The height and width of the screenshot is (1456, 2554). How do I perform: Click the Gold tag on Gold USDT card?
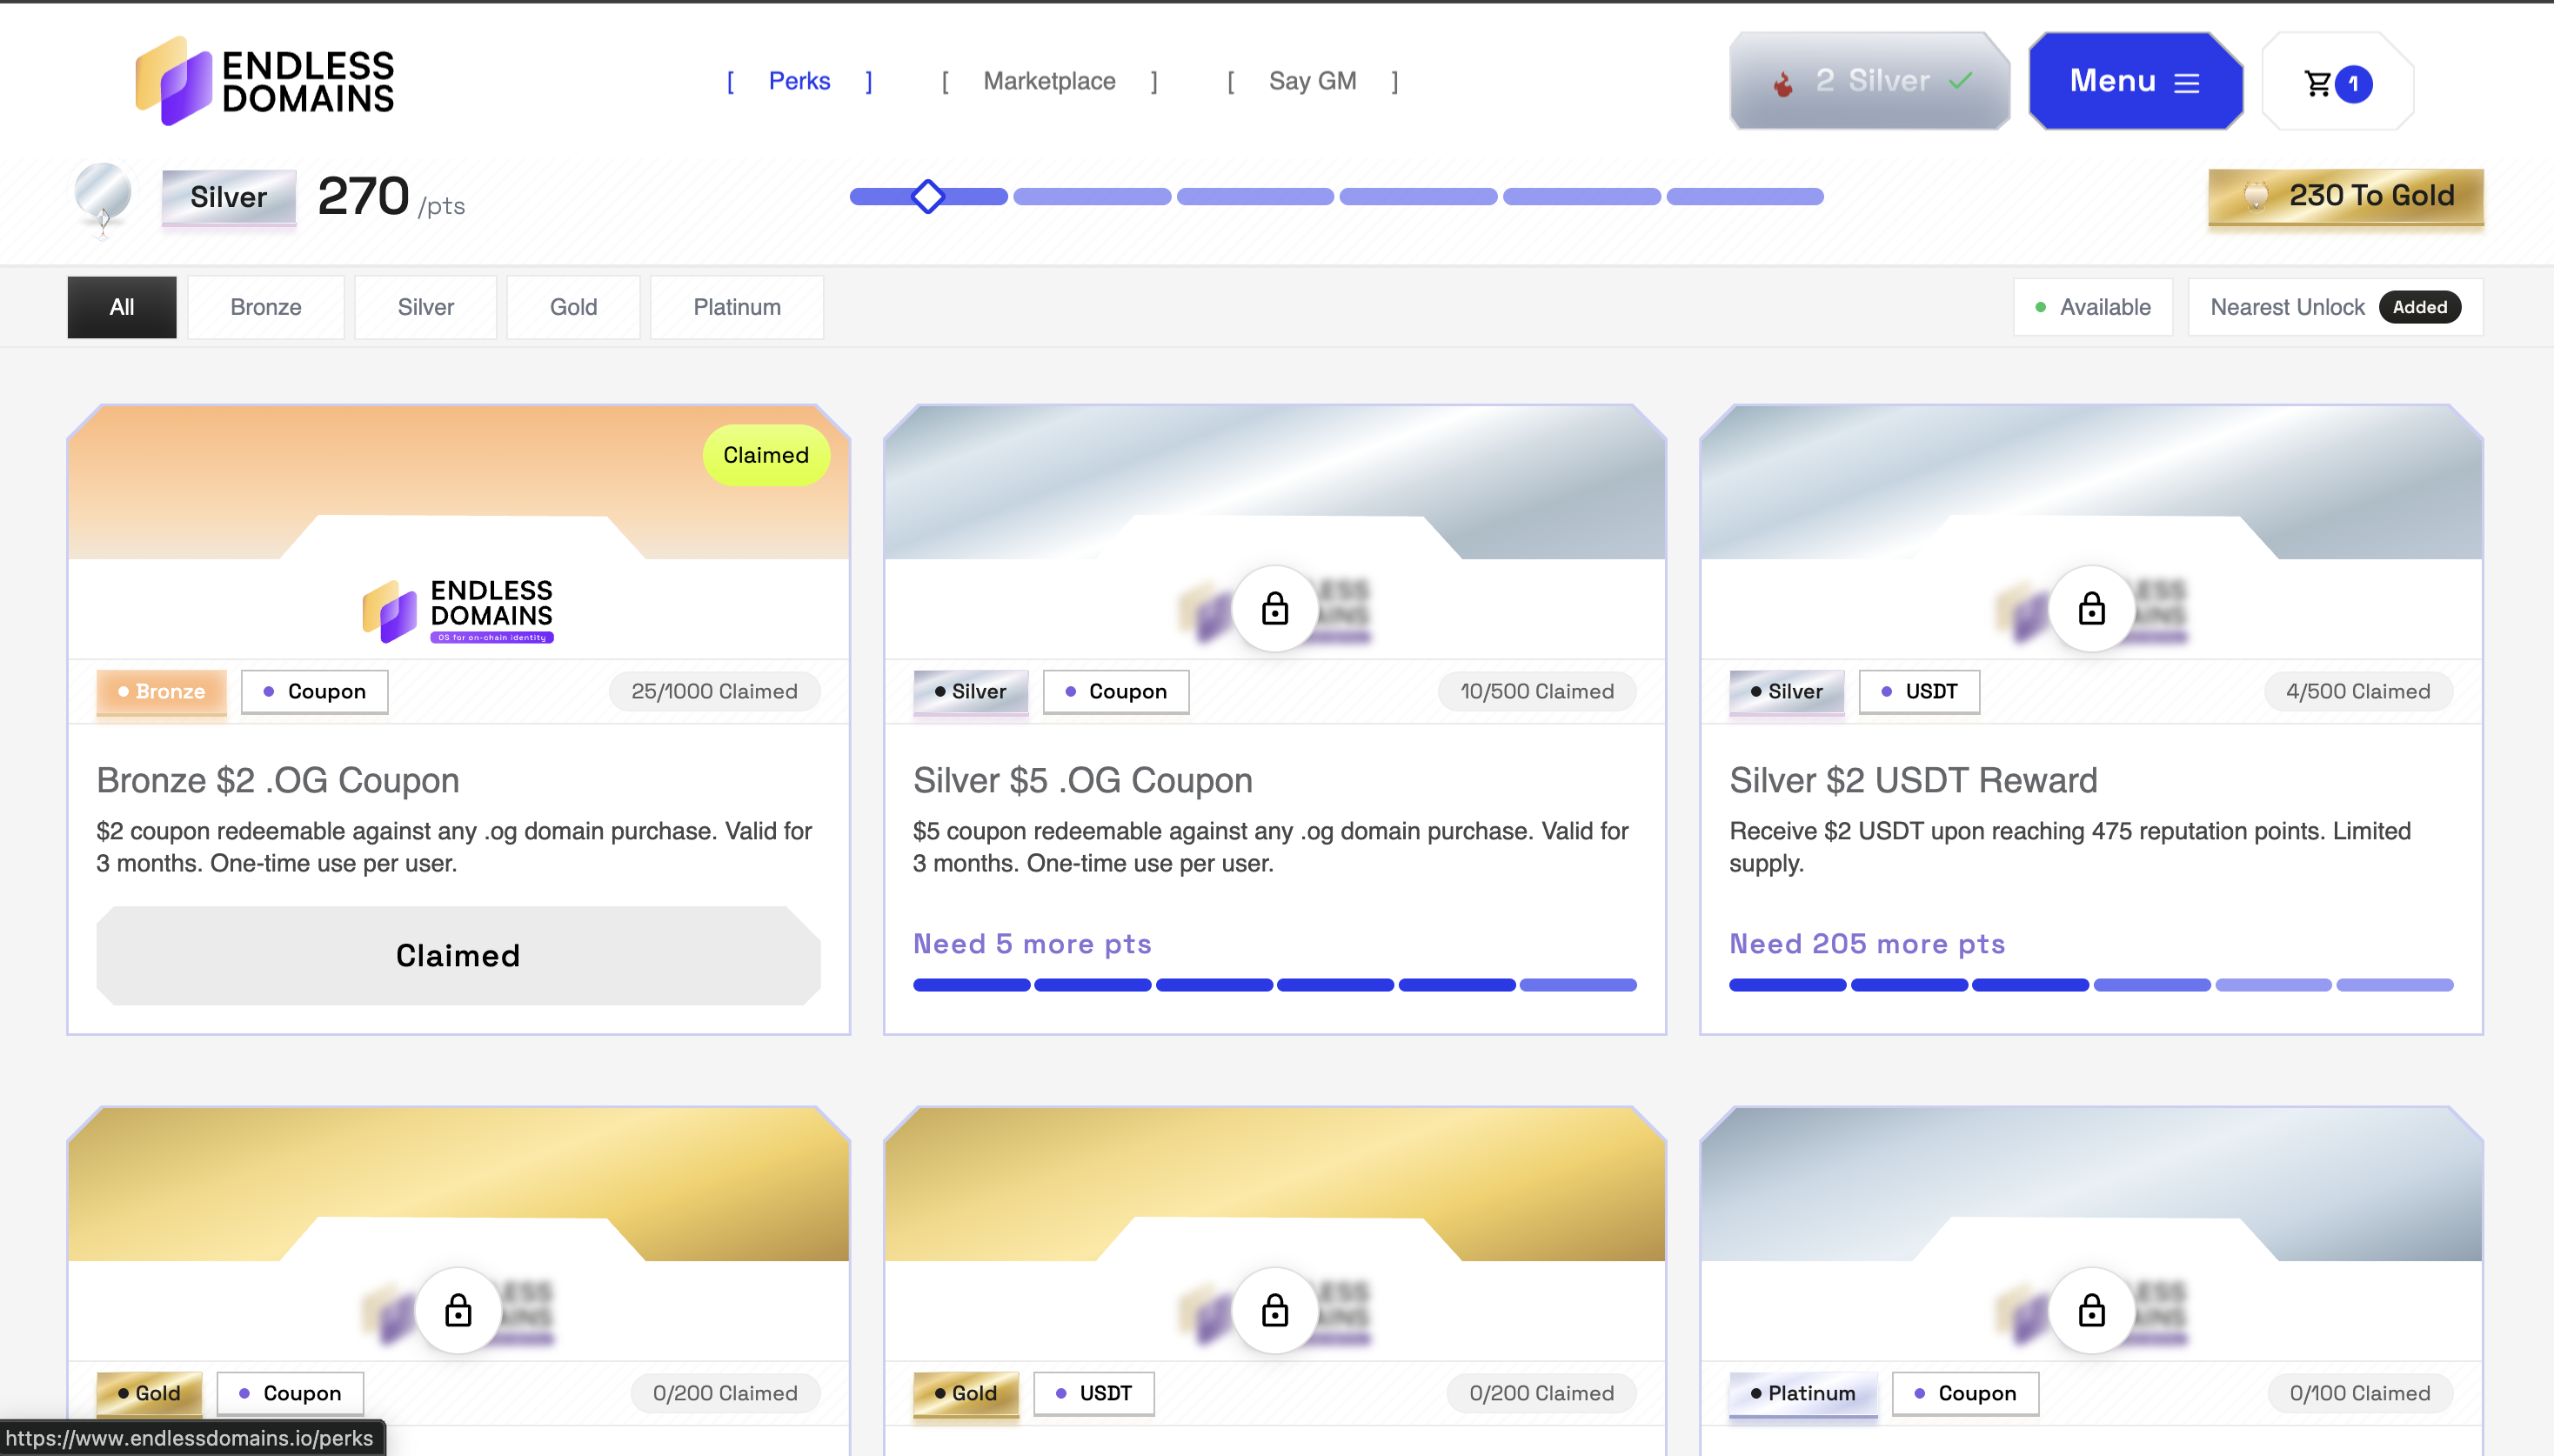point(966,1394)
